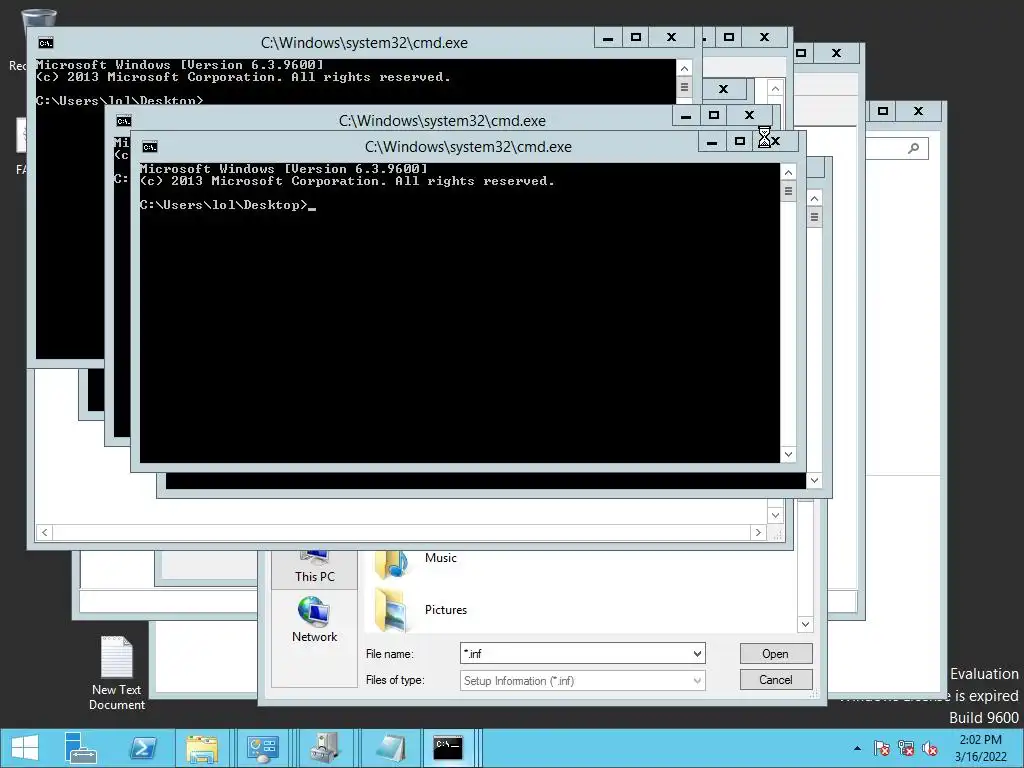Open the Control Panel taskbar icon
Screen dimensions: 1024x768
coord(263,748)
